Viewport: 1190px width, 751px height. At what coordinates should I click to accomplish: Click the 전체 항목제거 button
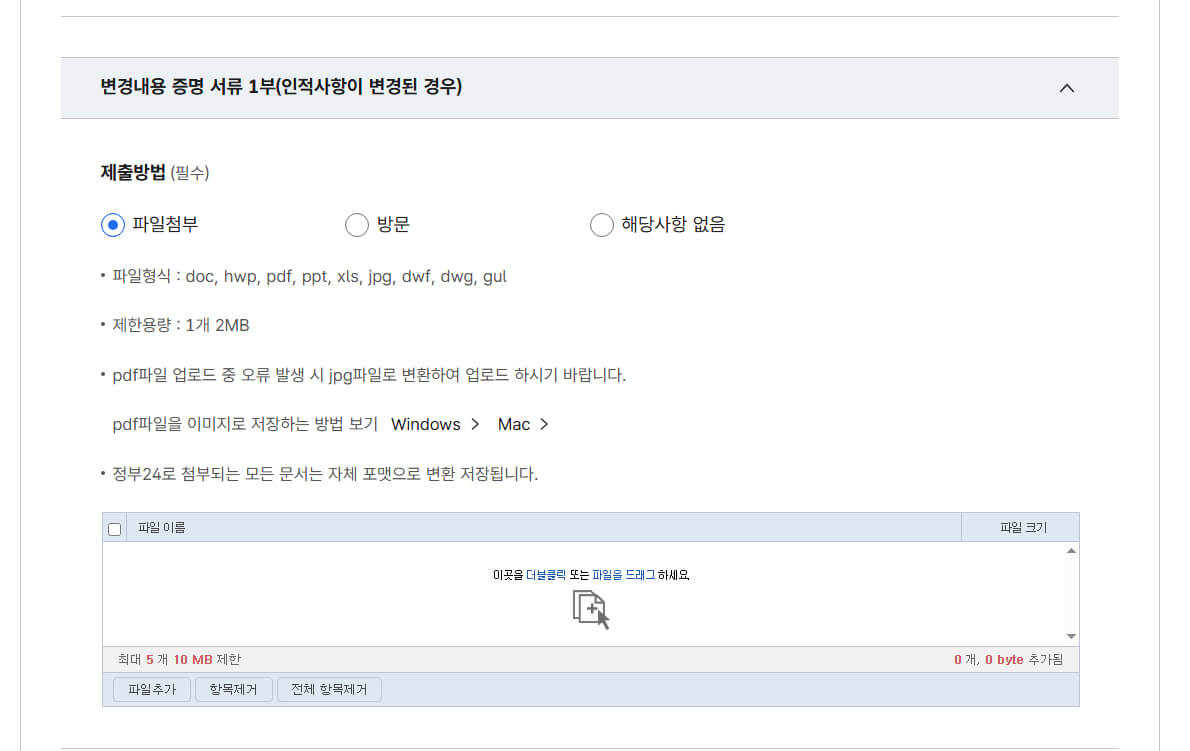click(x=330, y=689)
